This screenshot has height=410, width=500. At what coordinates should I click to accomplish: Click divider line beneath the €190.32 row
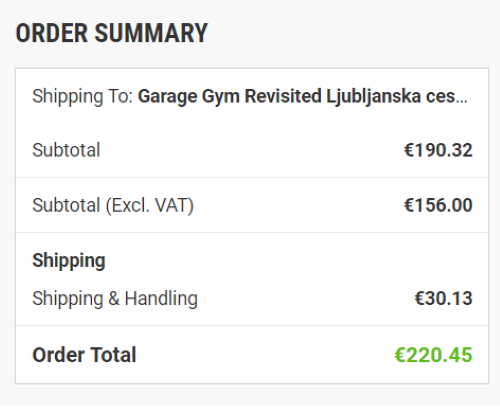[252, 177]
